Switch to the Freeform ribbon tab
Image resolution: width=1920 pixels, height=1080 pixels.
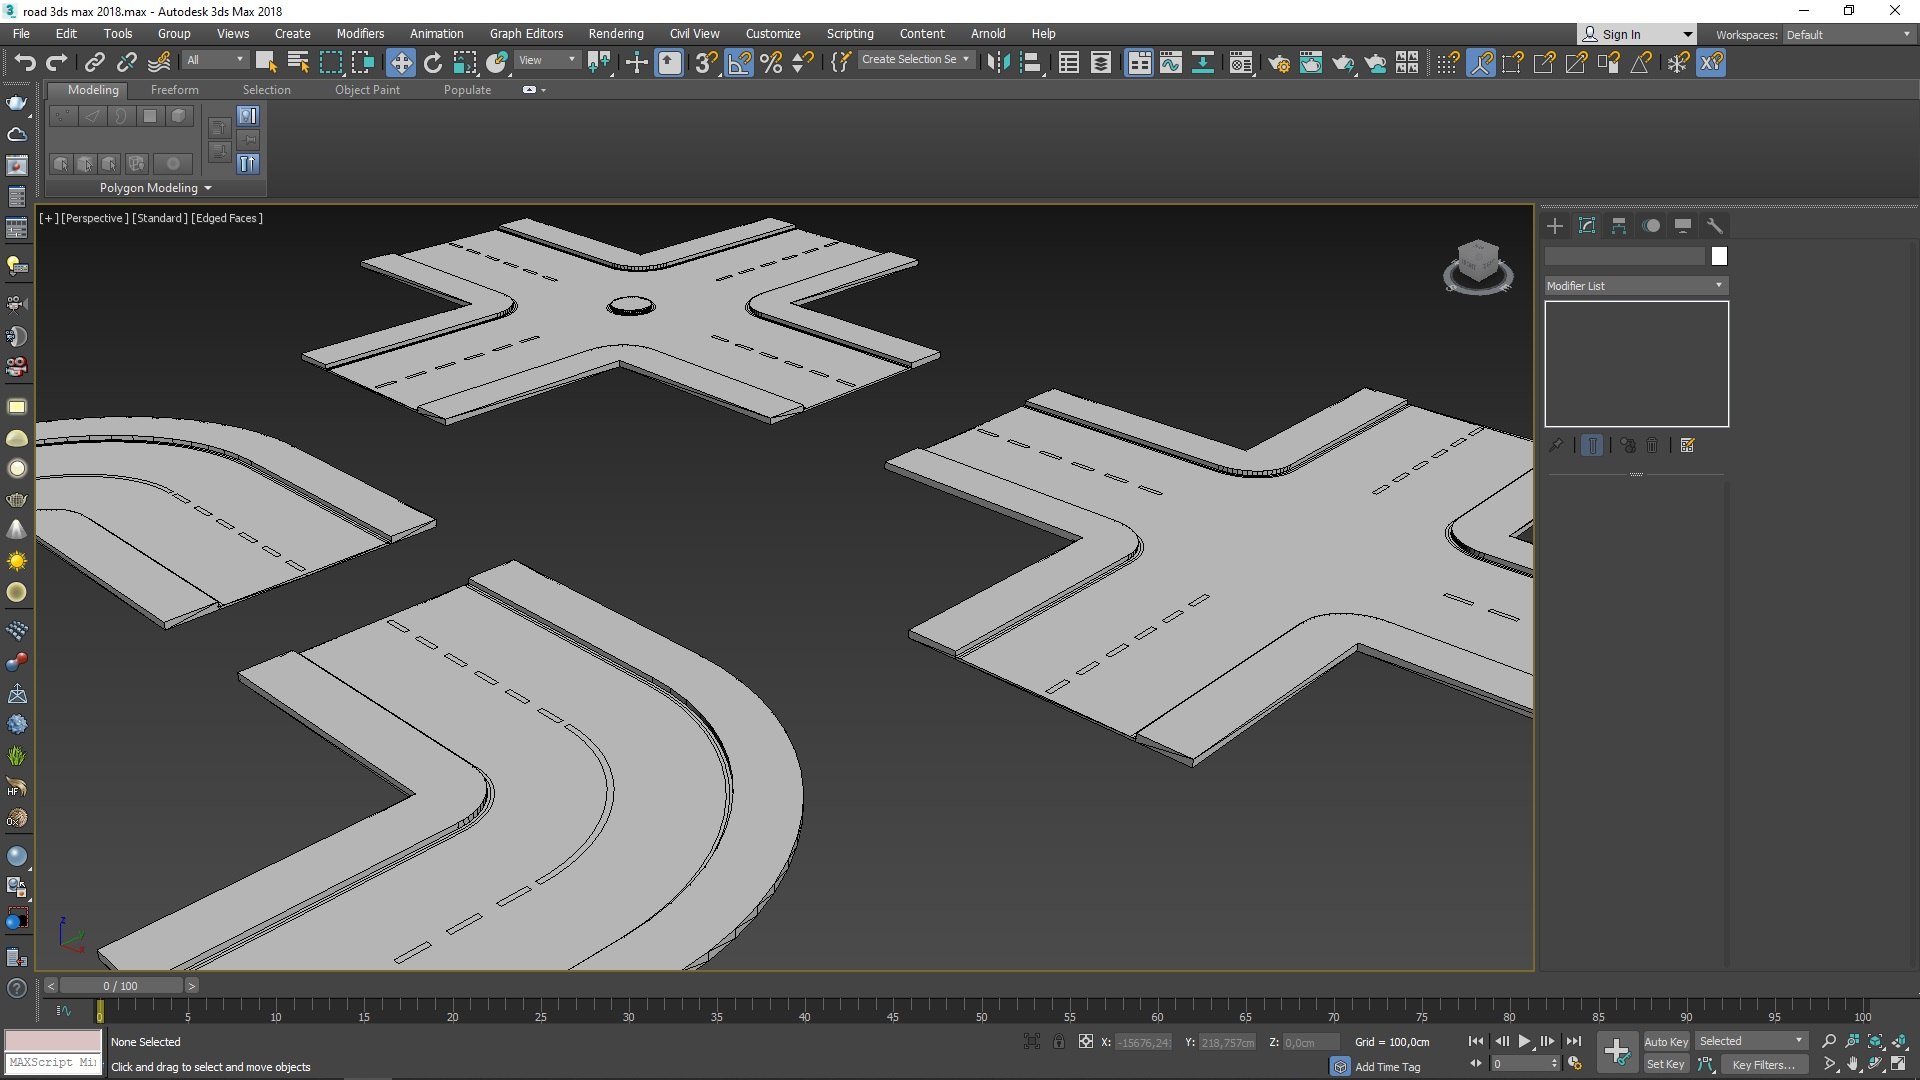(174, 90)
